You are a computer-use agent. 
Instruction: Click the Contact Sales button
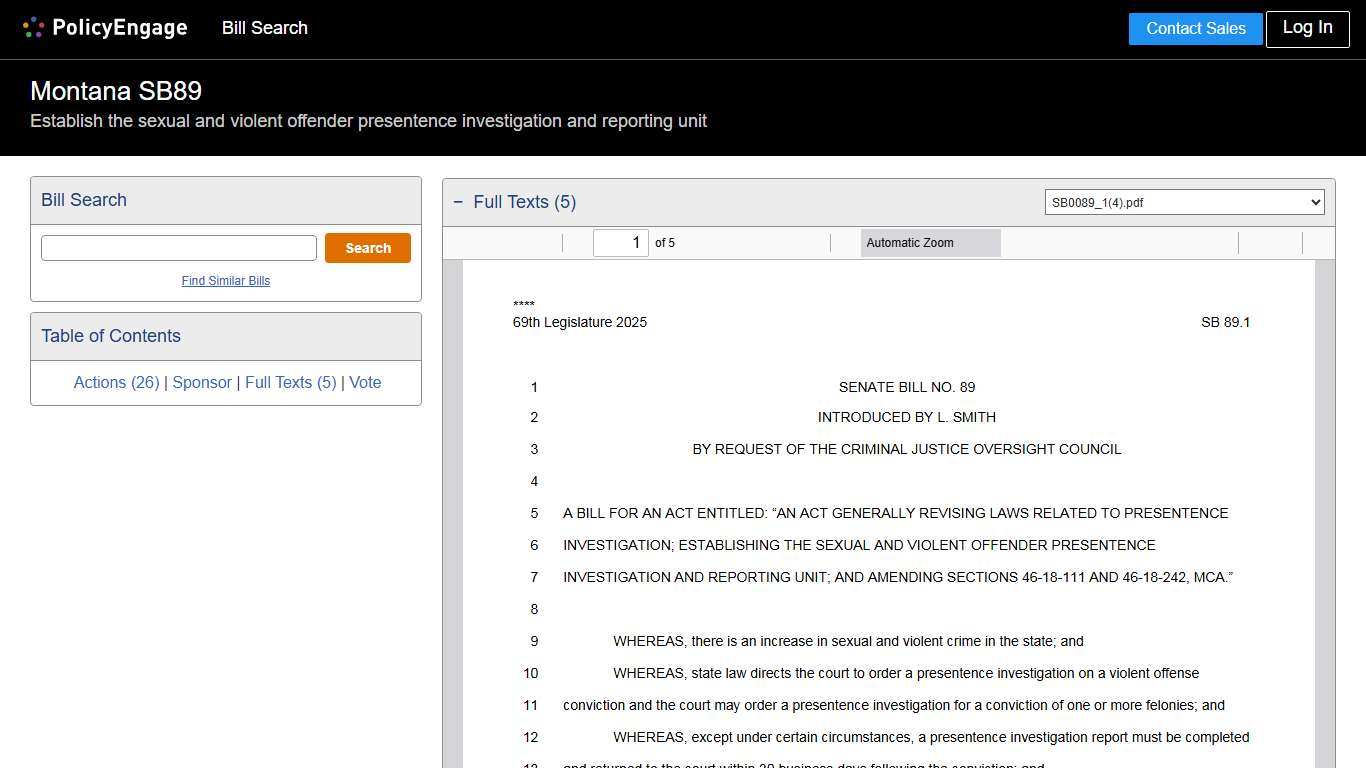click(1195, 28)
